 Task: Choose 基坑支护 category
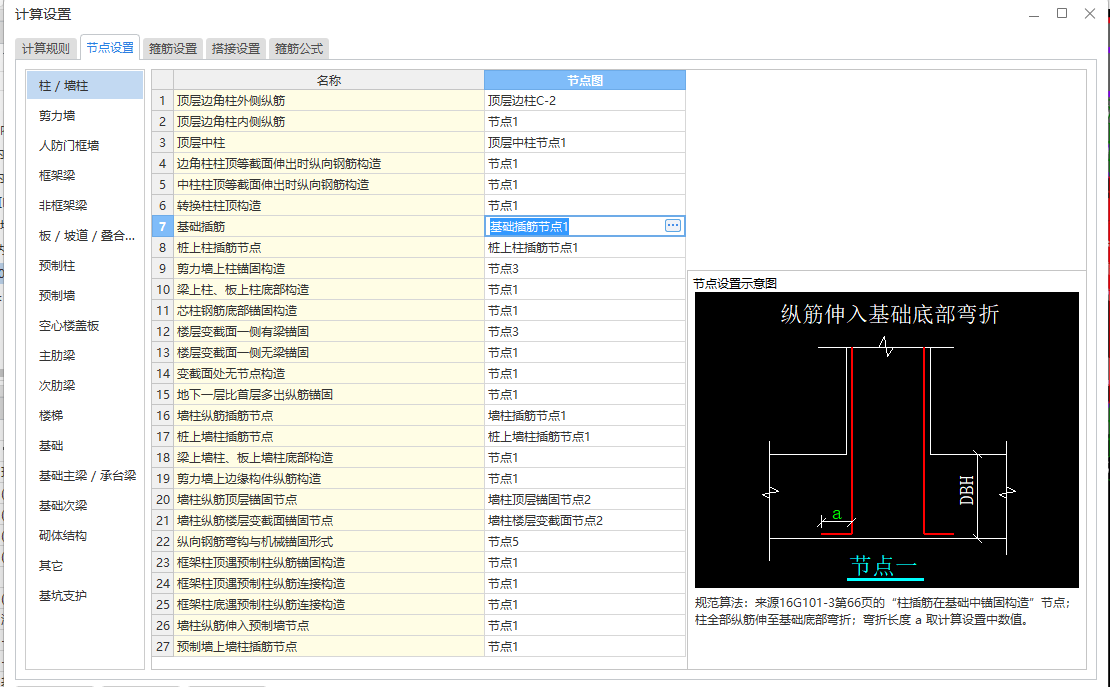click(x=85, y=596)
